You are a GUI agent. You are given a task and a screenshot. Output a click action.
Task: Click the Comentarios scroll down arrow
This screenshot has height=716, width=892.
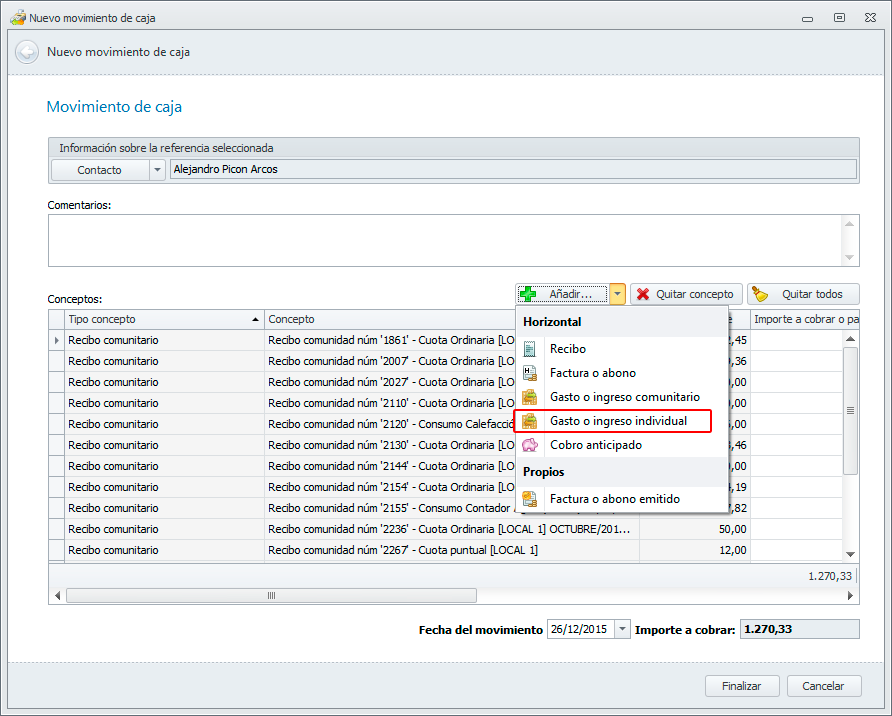pos(849,258)
